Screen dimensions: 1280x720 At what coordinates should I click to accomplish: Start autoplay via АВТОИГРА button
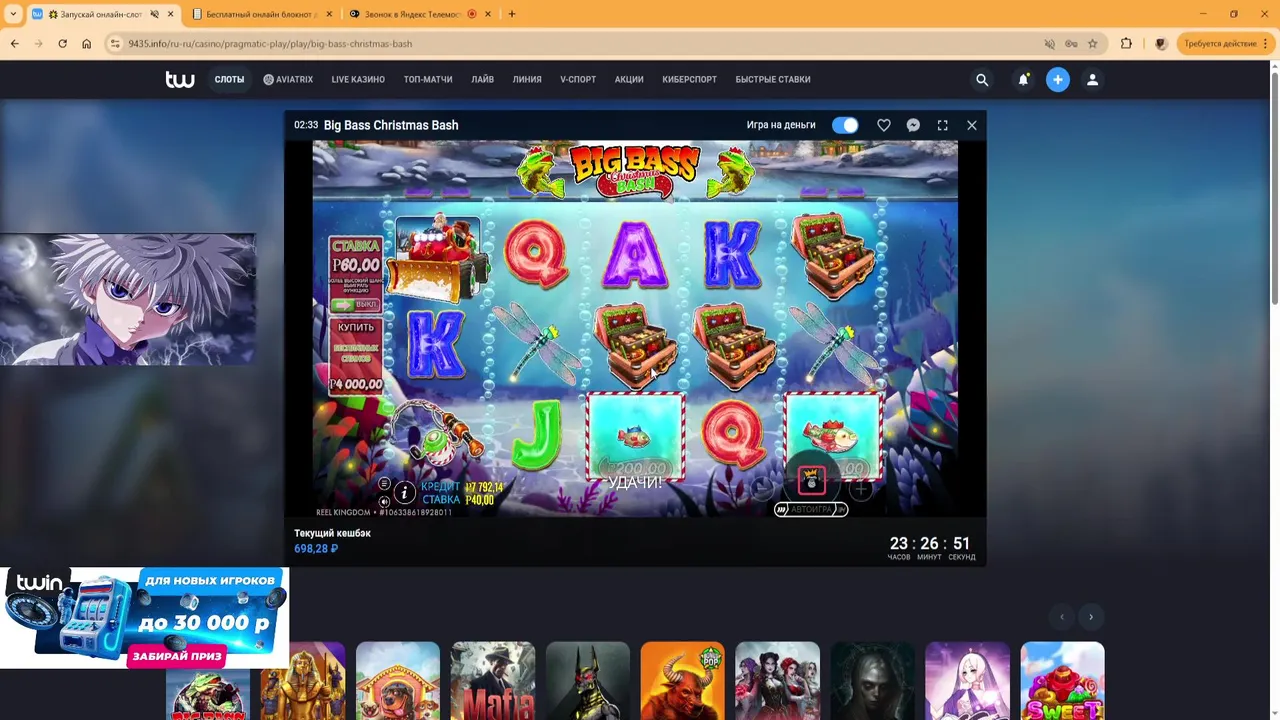(x=811, y=509)
